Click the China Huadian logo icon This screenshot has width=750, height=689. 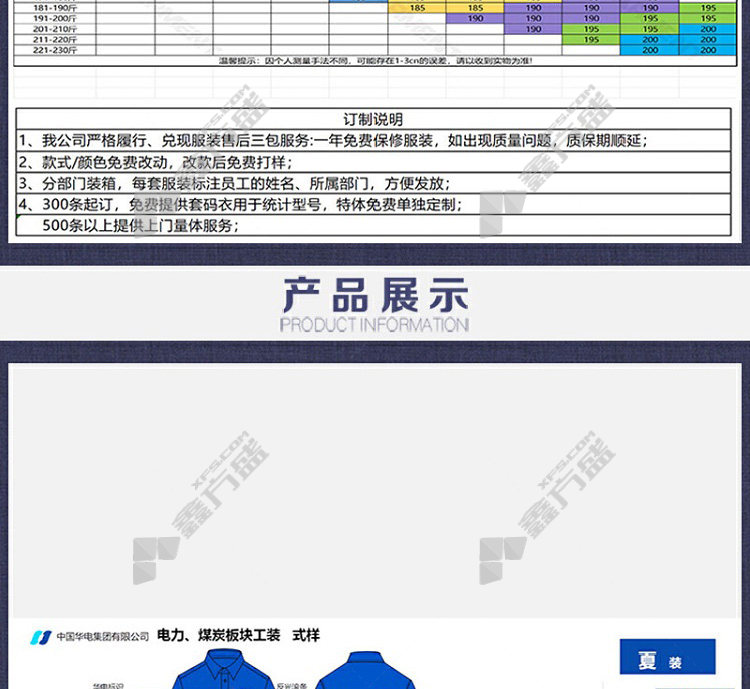[x=40, y=637]
